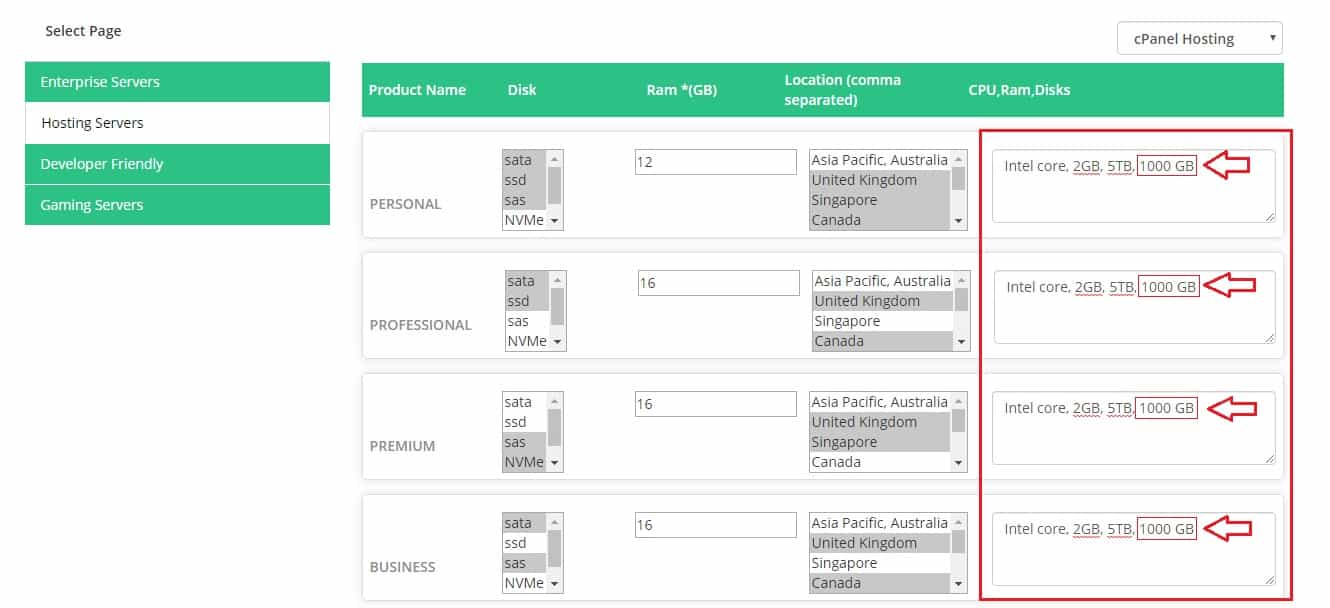Click the PROFESSIONAL Ram input field

718,283
